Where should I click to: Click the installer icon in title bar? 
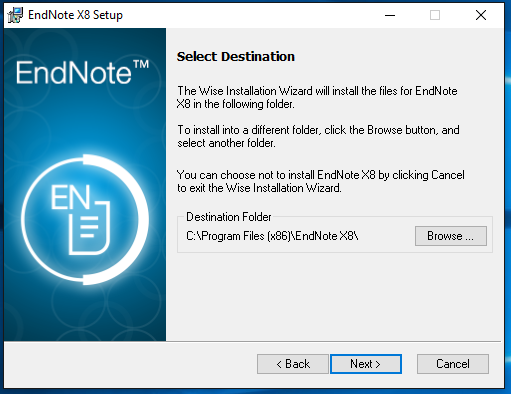pyautogui.click(x=15, y=15)
